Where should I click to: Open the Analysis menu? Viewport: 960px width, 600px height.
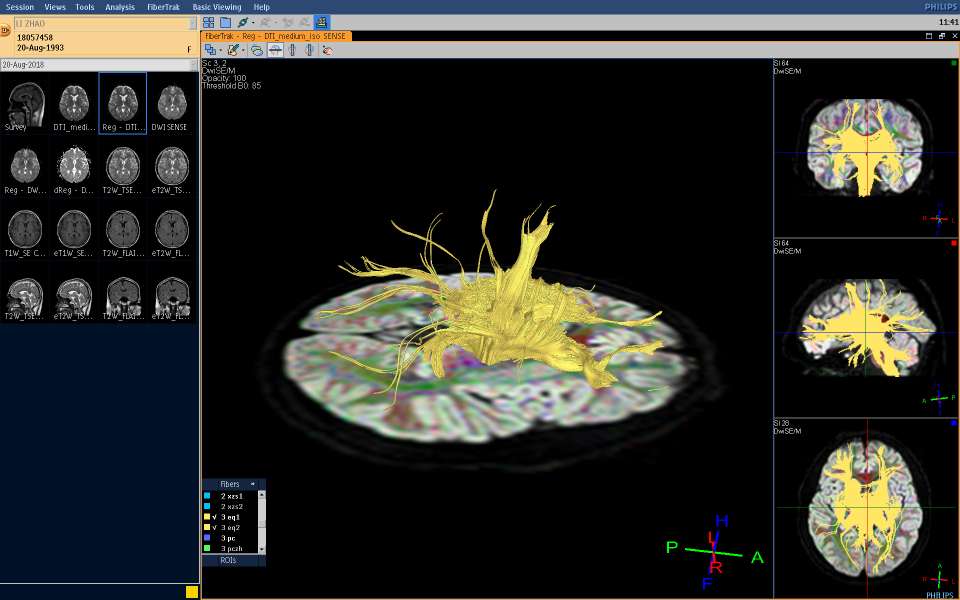[x=119, y=7]
